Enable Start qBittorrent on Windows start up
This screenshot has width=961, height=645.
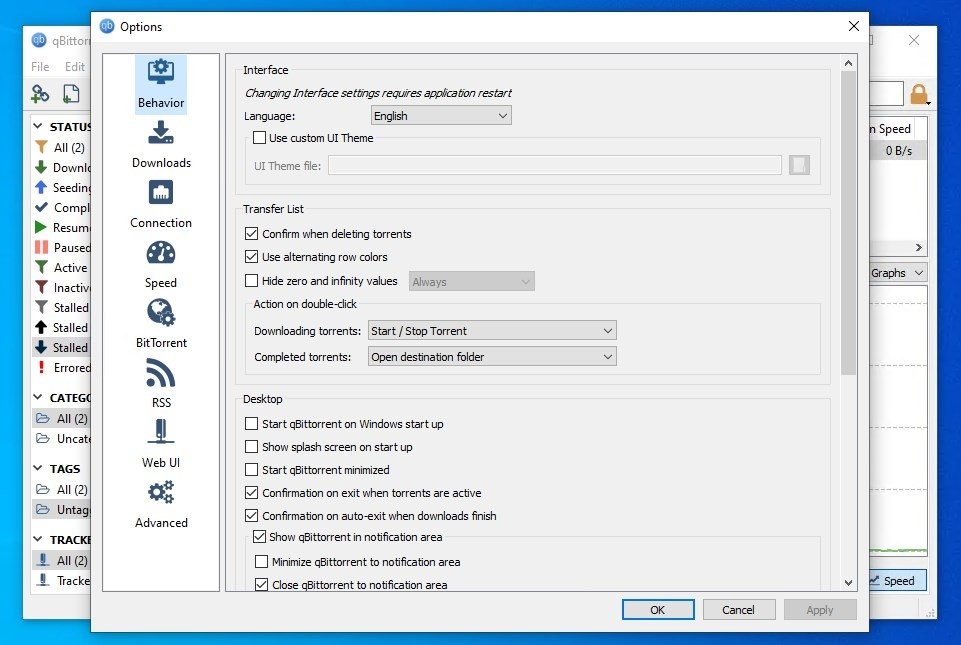[252, 424]
